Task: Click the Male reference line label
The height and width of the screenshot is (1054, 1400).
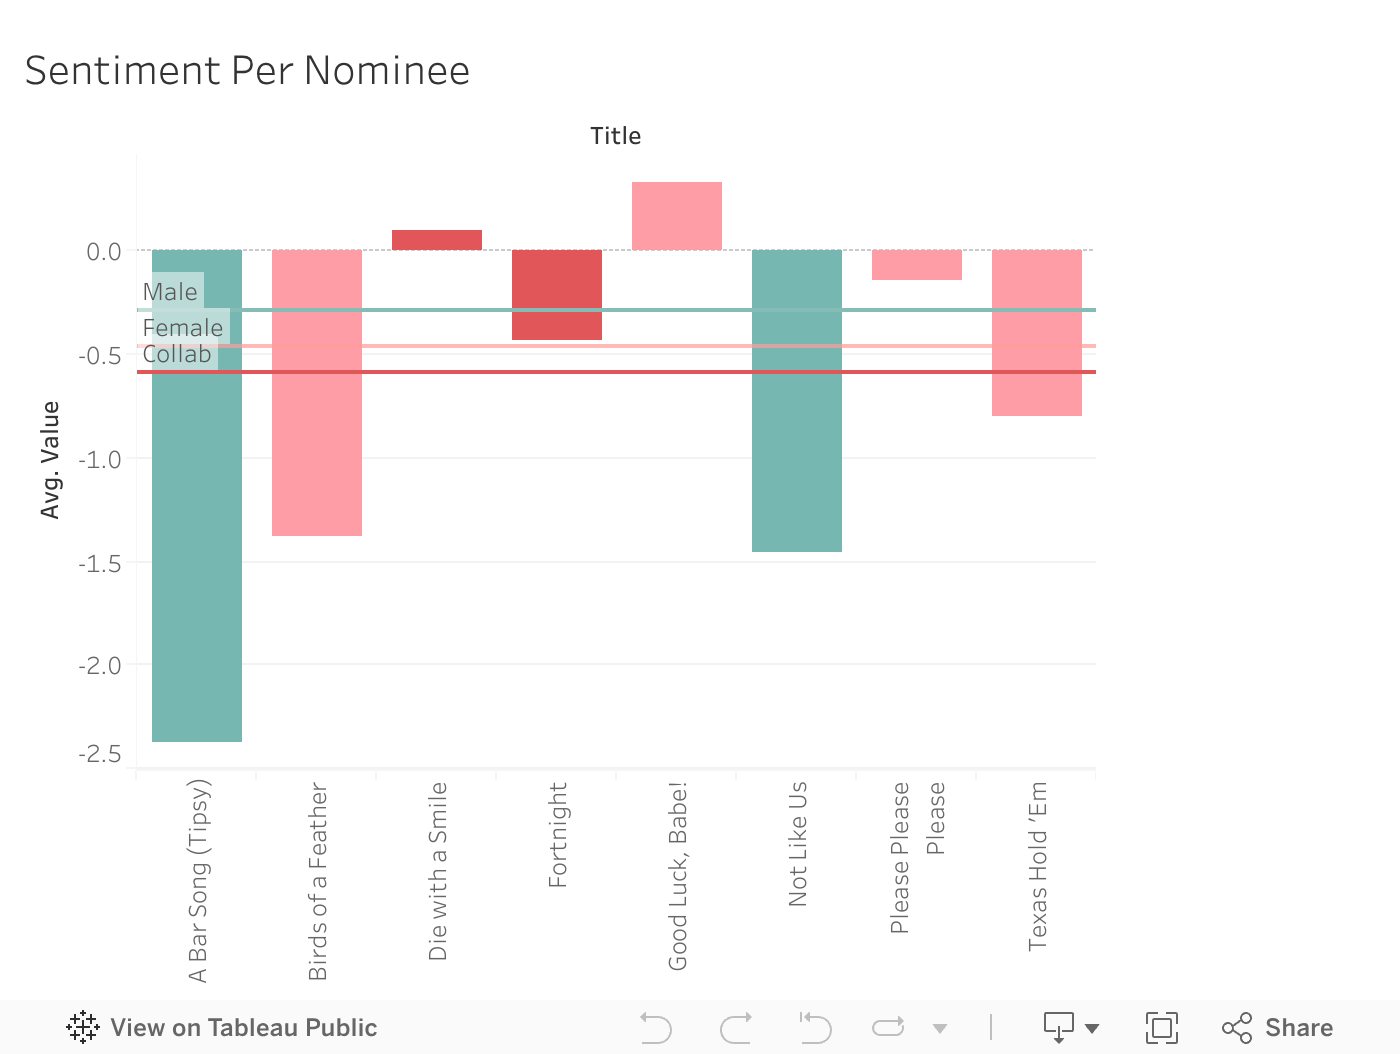Action: tap(170, 292)
